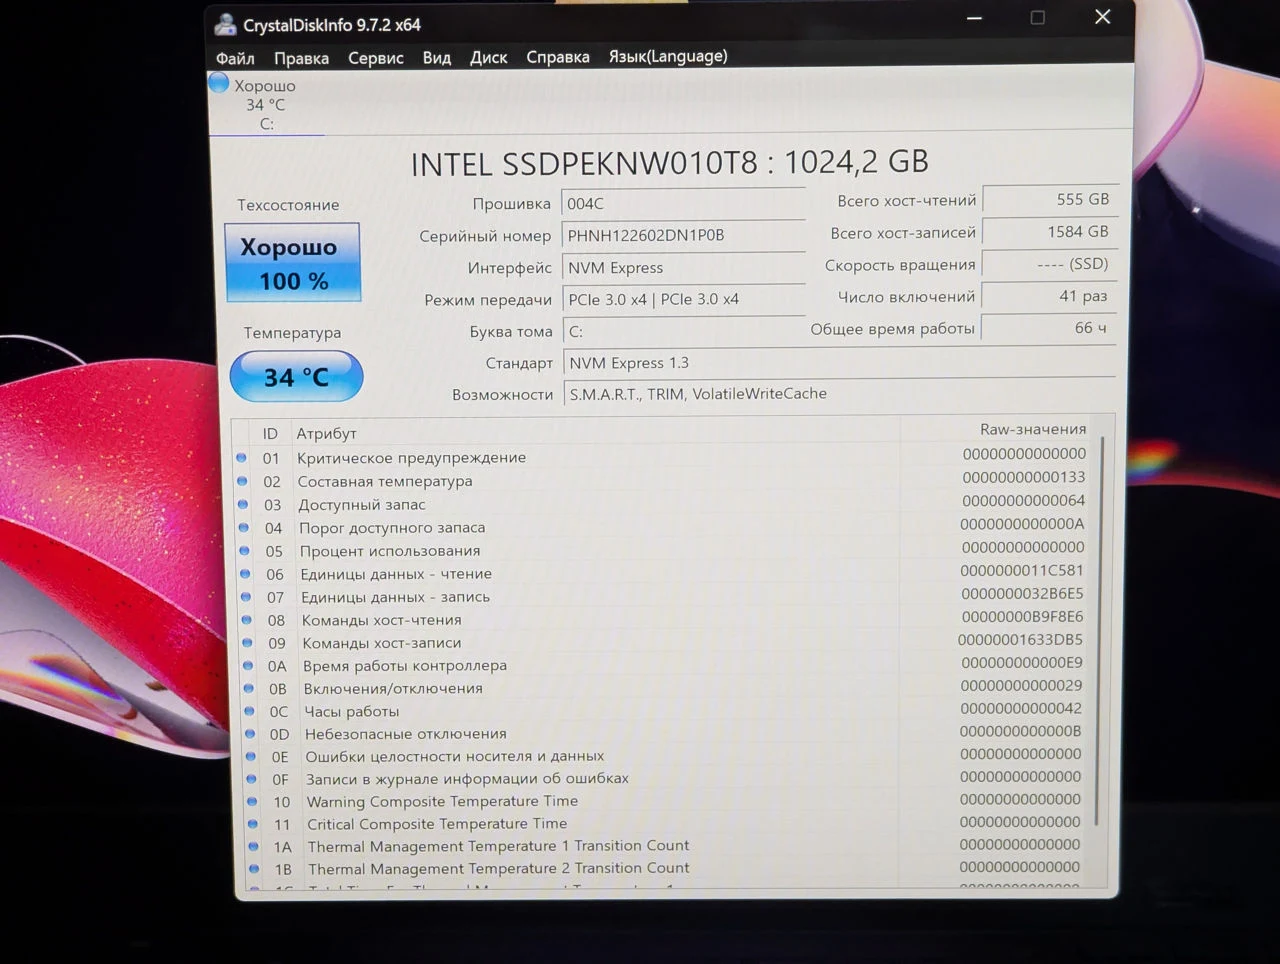Click status dot for Процент использования row
The height and width of the screenshot is (964, 1280).
pyautogui.click(x=245, y=551)
